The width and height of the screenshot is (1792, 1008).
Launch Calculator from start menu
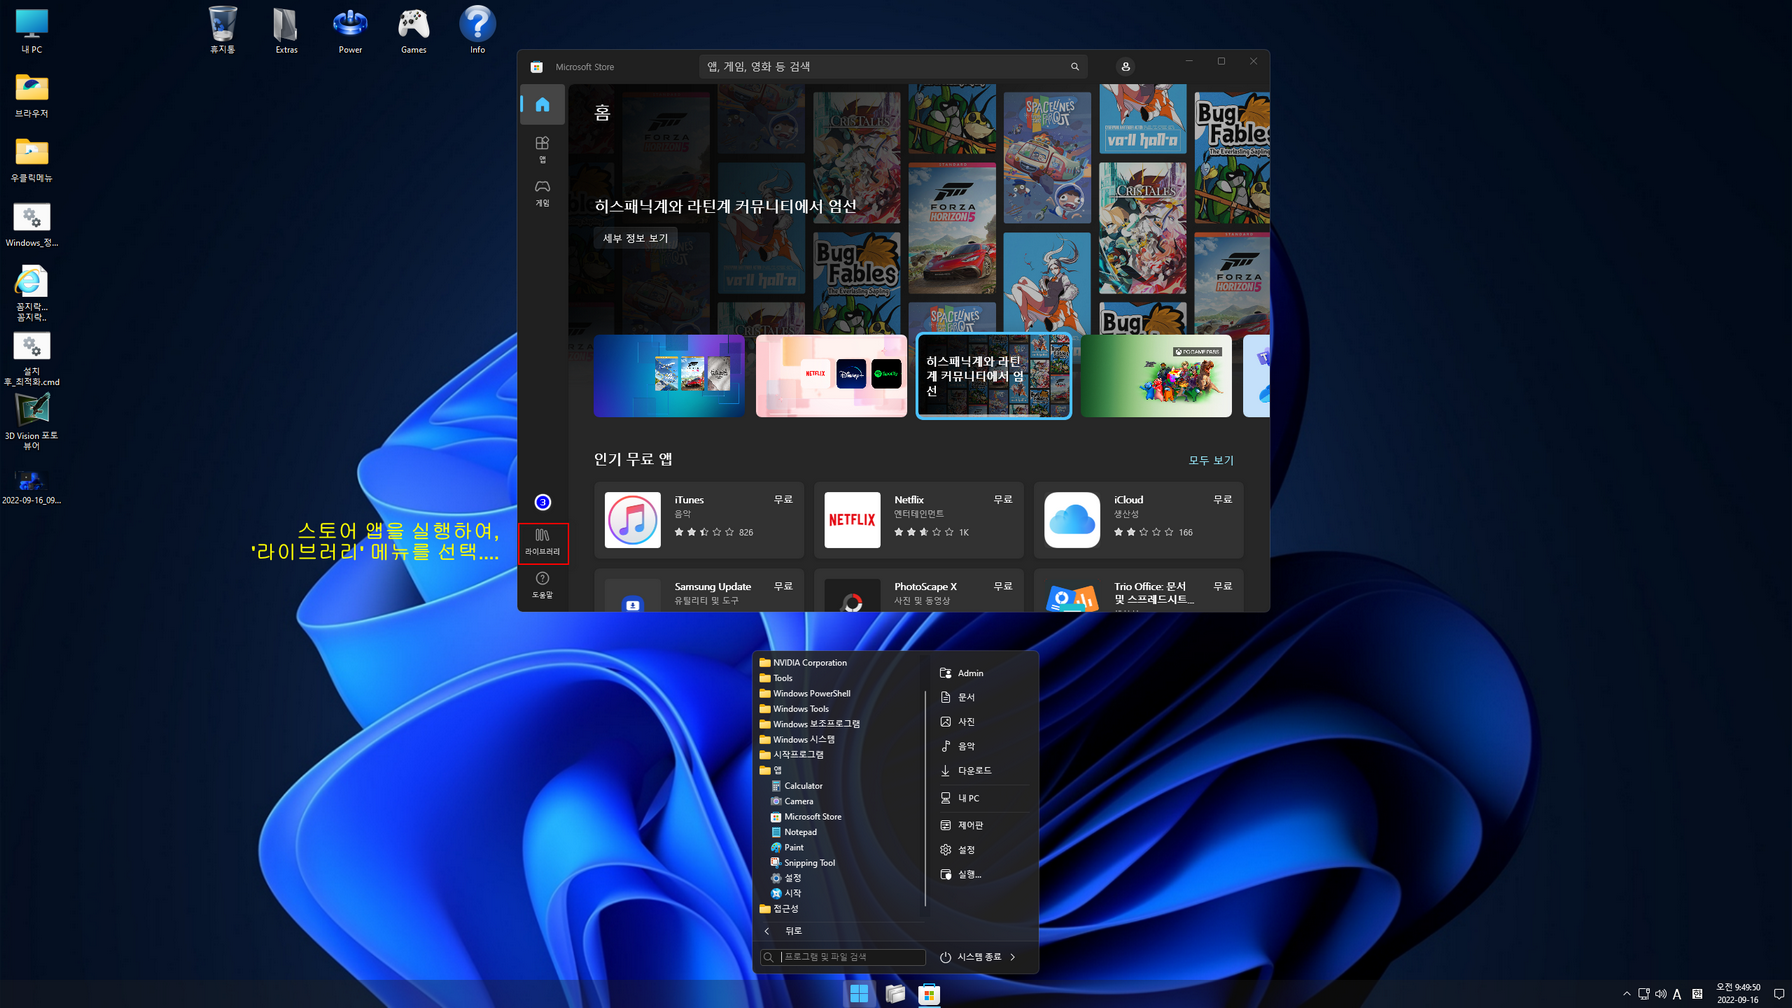(x=797, y=786)
